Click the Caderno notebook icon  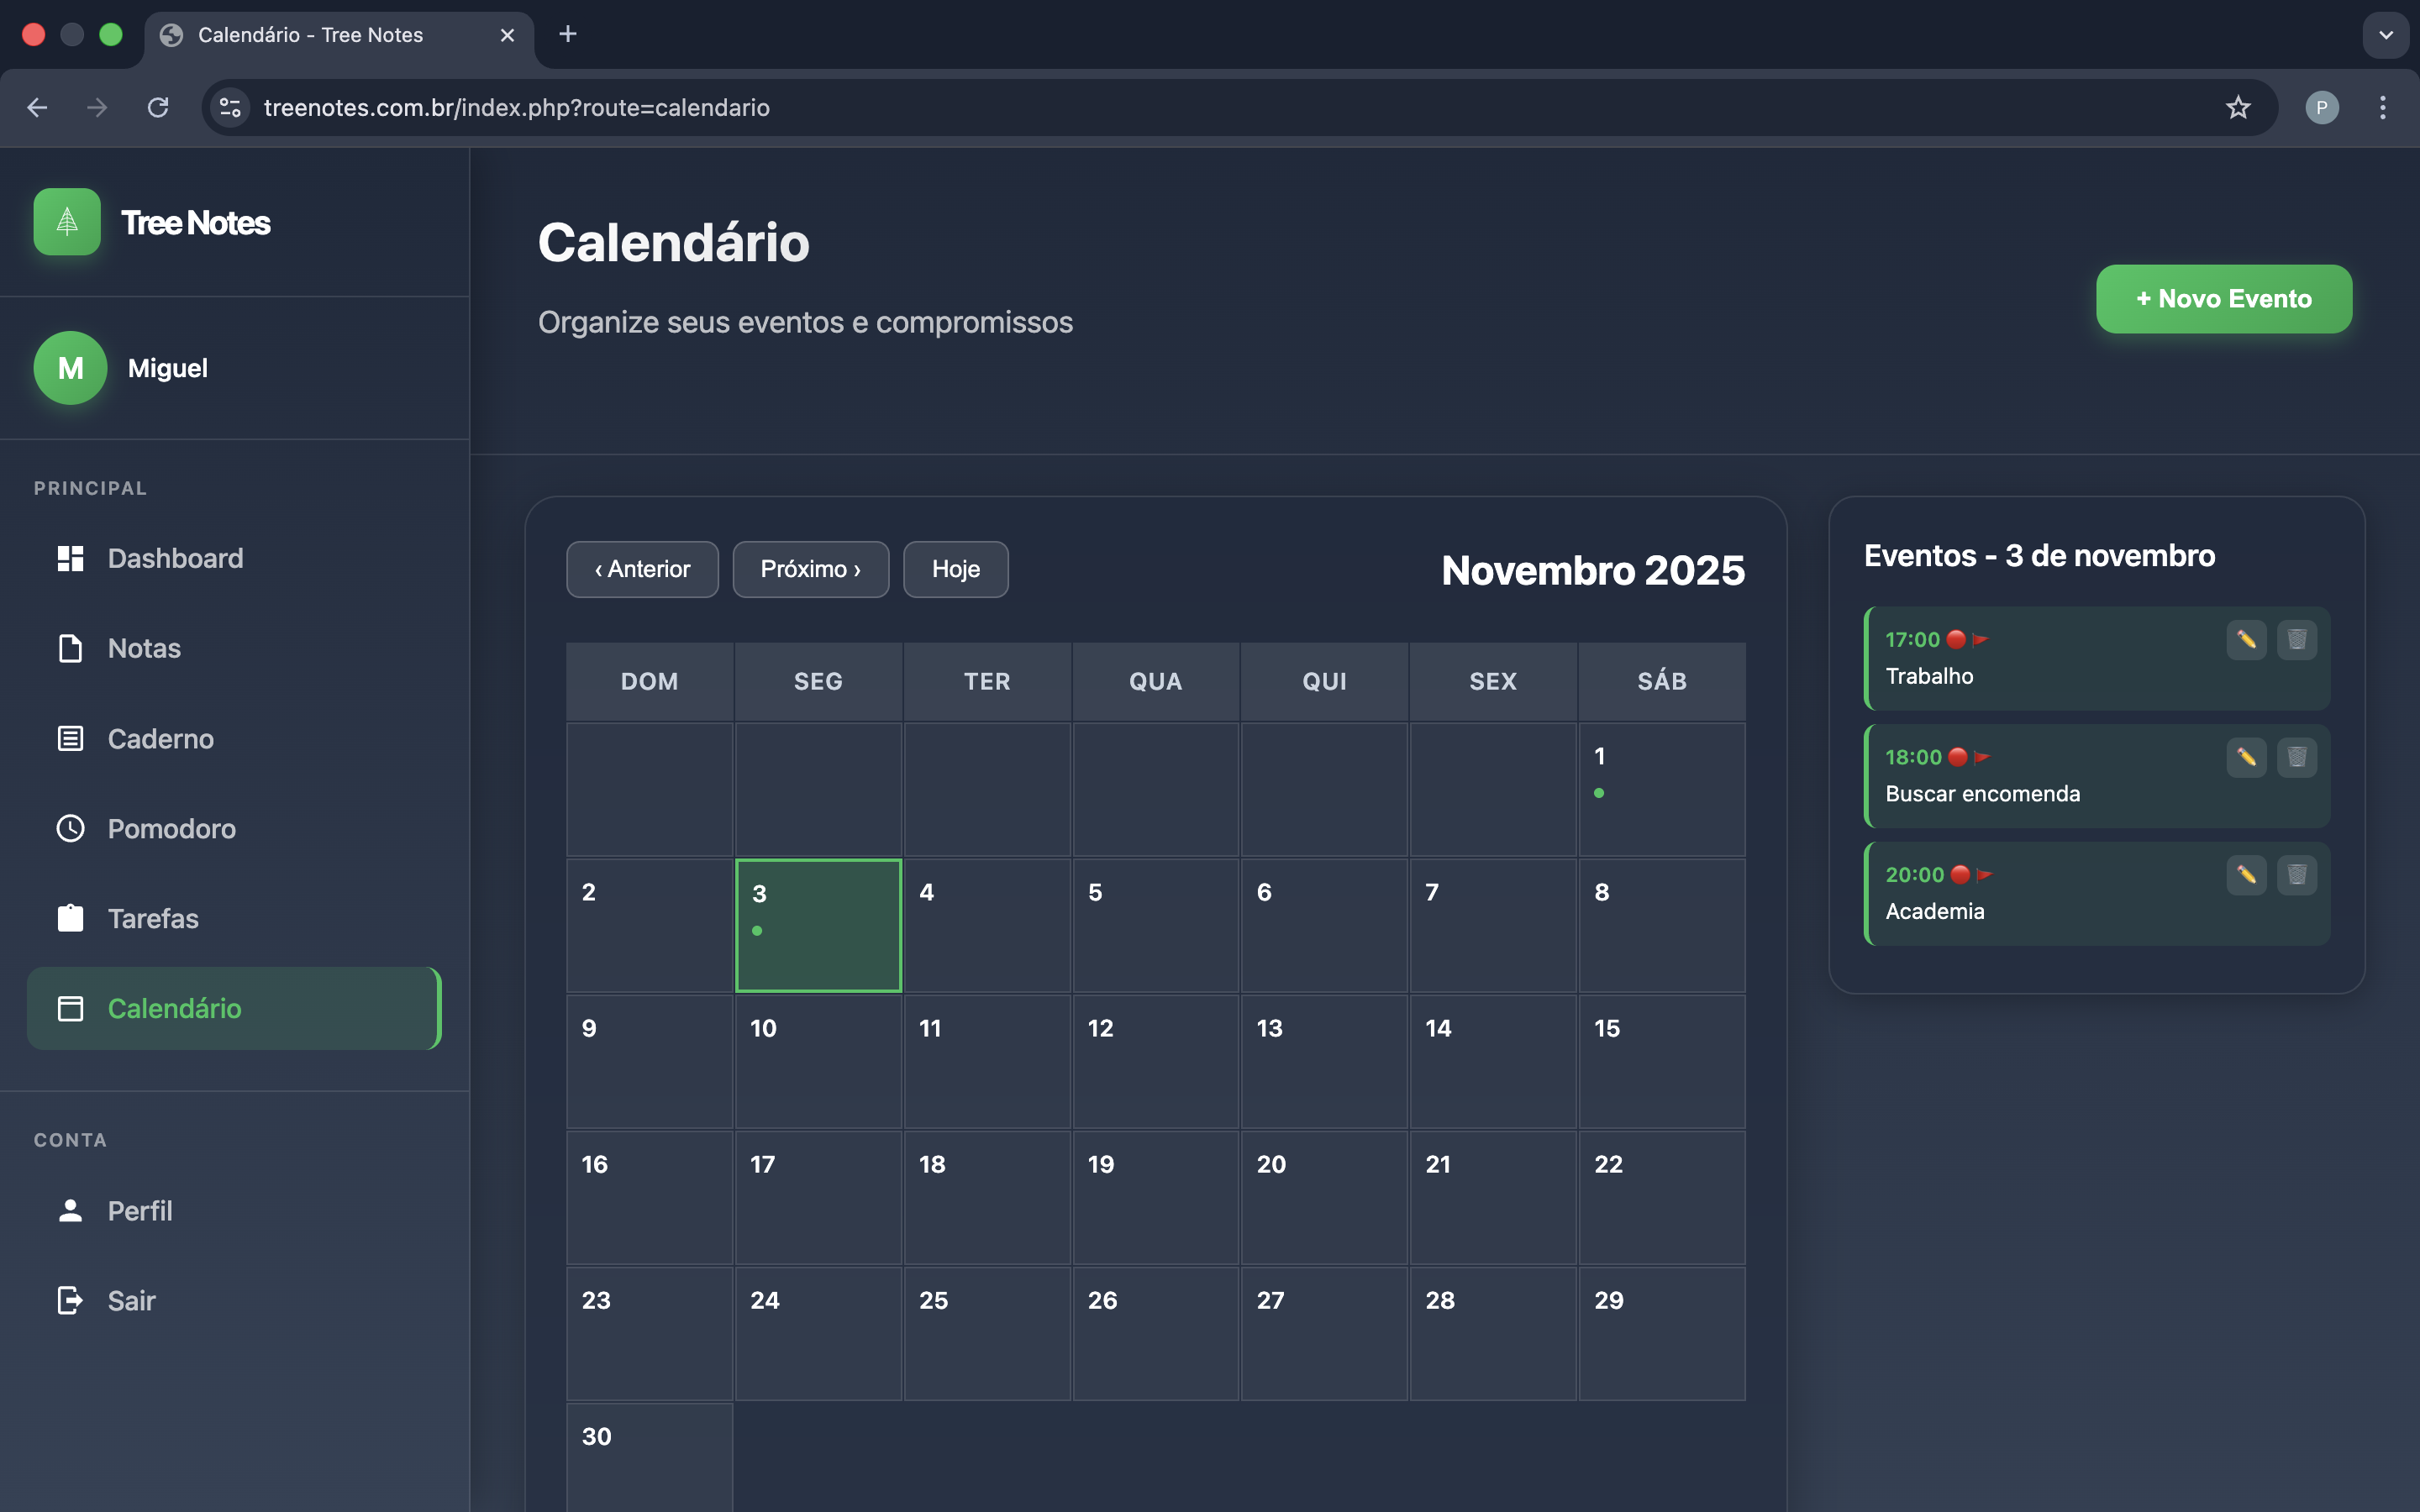(x=69, y=738)
